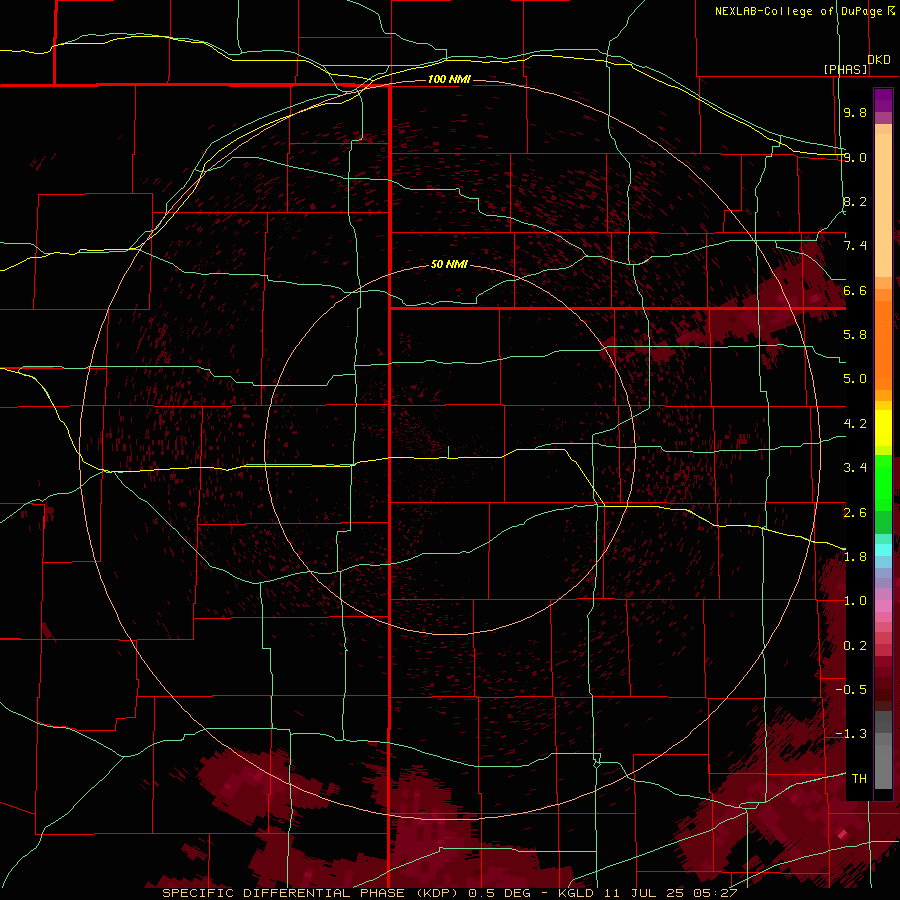Click the 100 NMI range ring label
Image resolution: width=900 pixels, height=900 pixels.
pyautogui.click(x=449, y=79)
